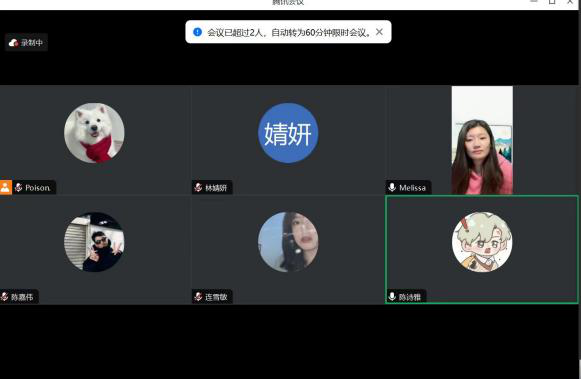The width and height of the screenshot is (581, 379).
Task: Maximize the meeting window
Action: point(552,2)
